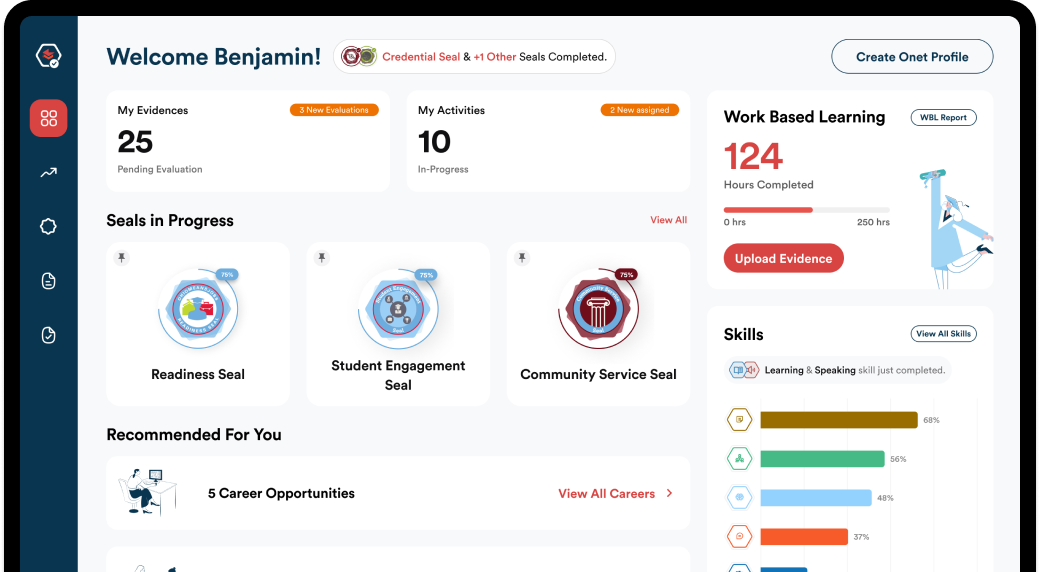Click the app logo at sidebar top
This screenshot has width=1040, height=572.
(48, 56)
